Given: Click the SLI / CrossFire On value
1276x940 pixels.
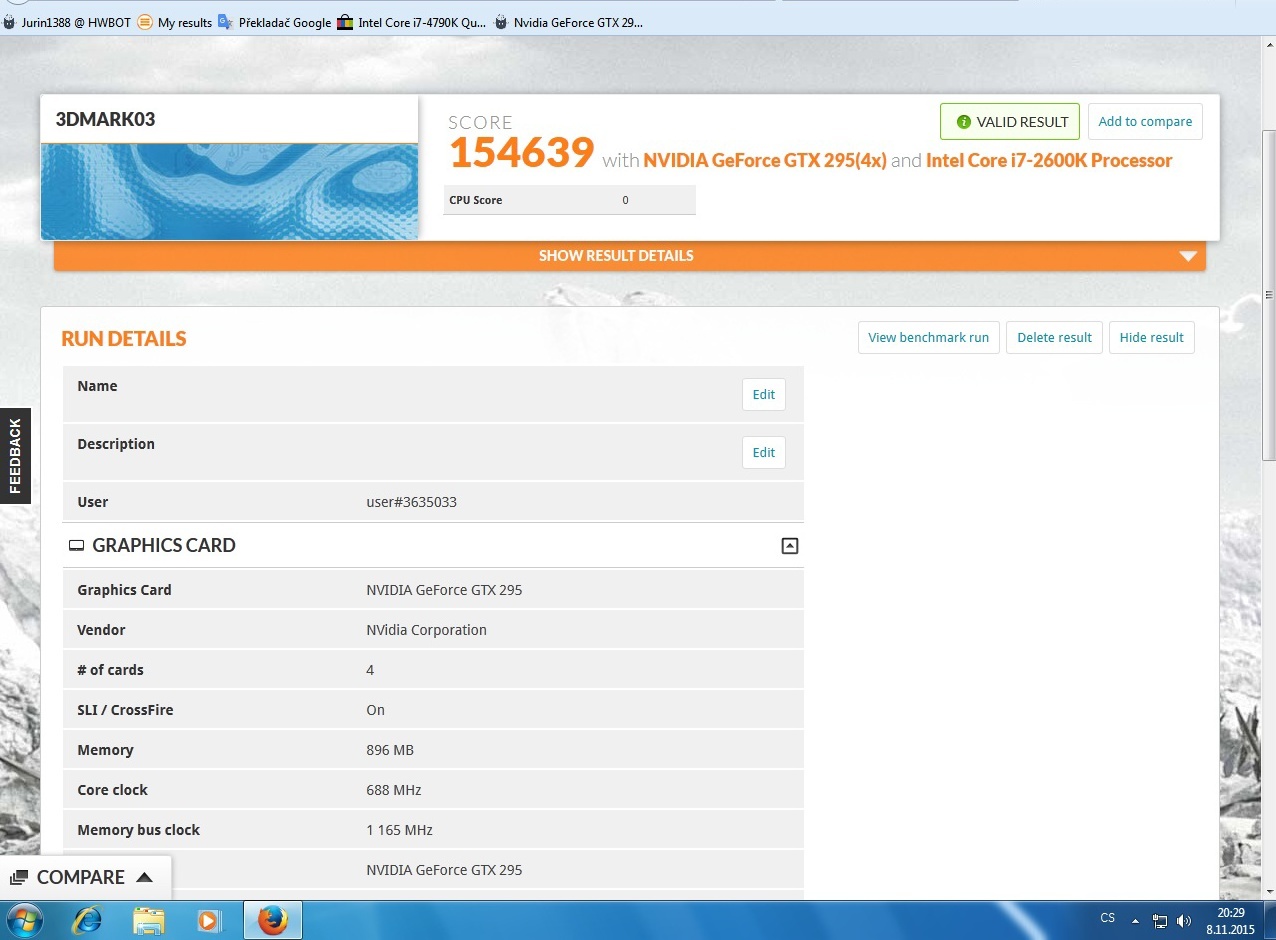Looking at the screenshot, I should coord(375,710).
